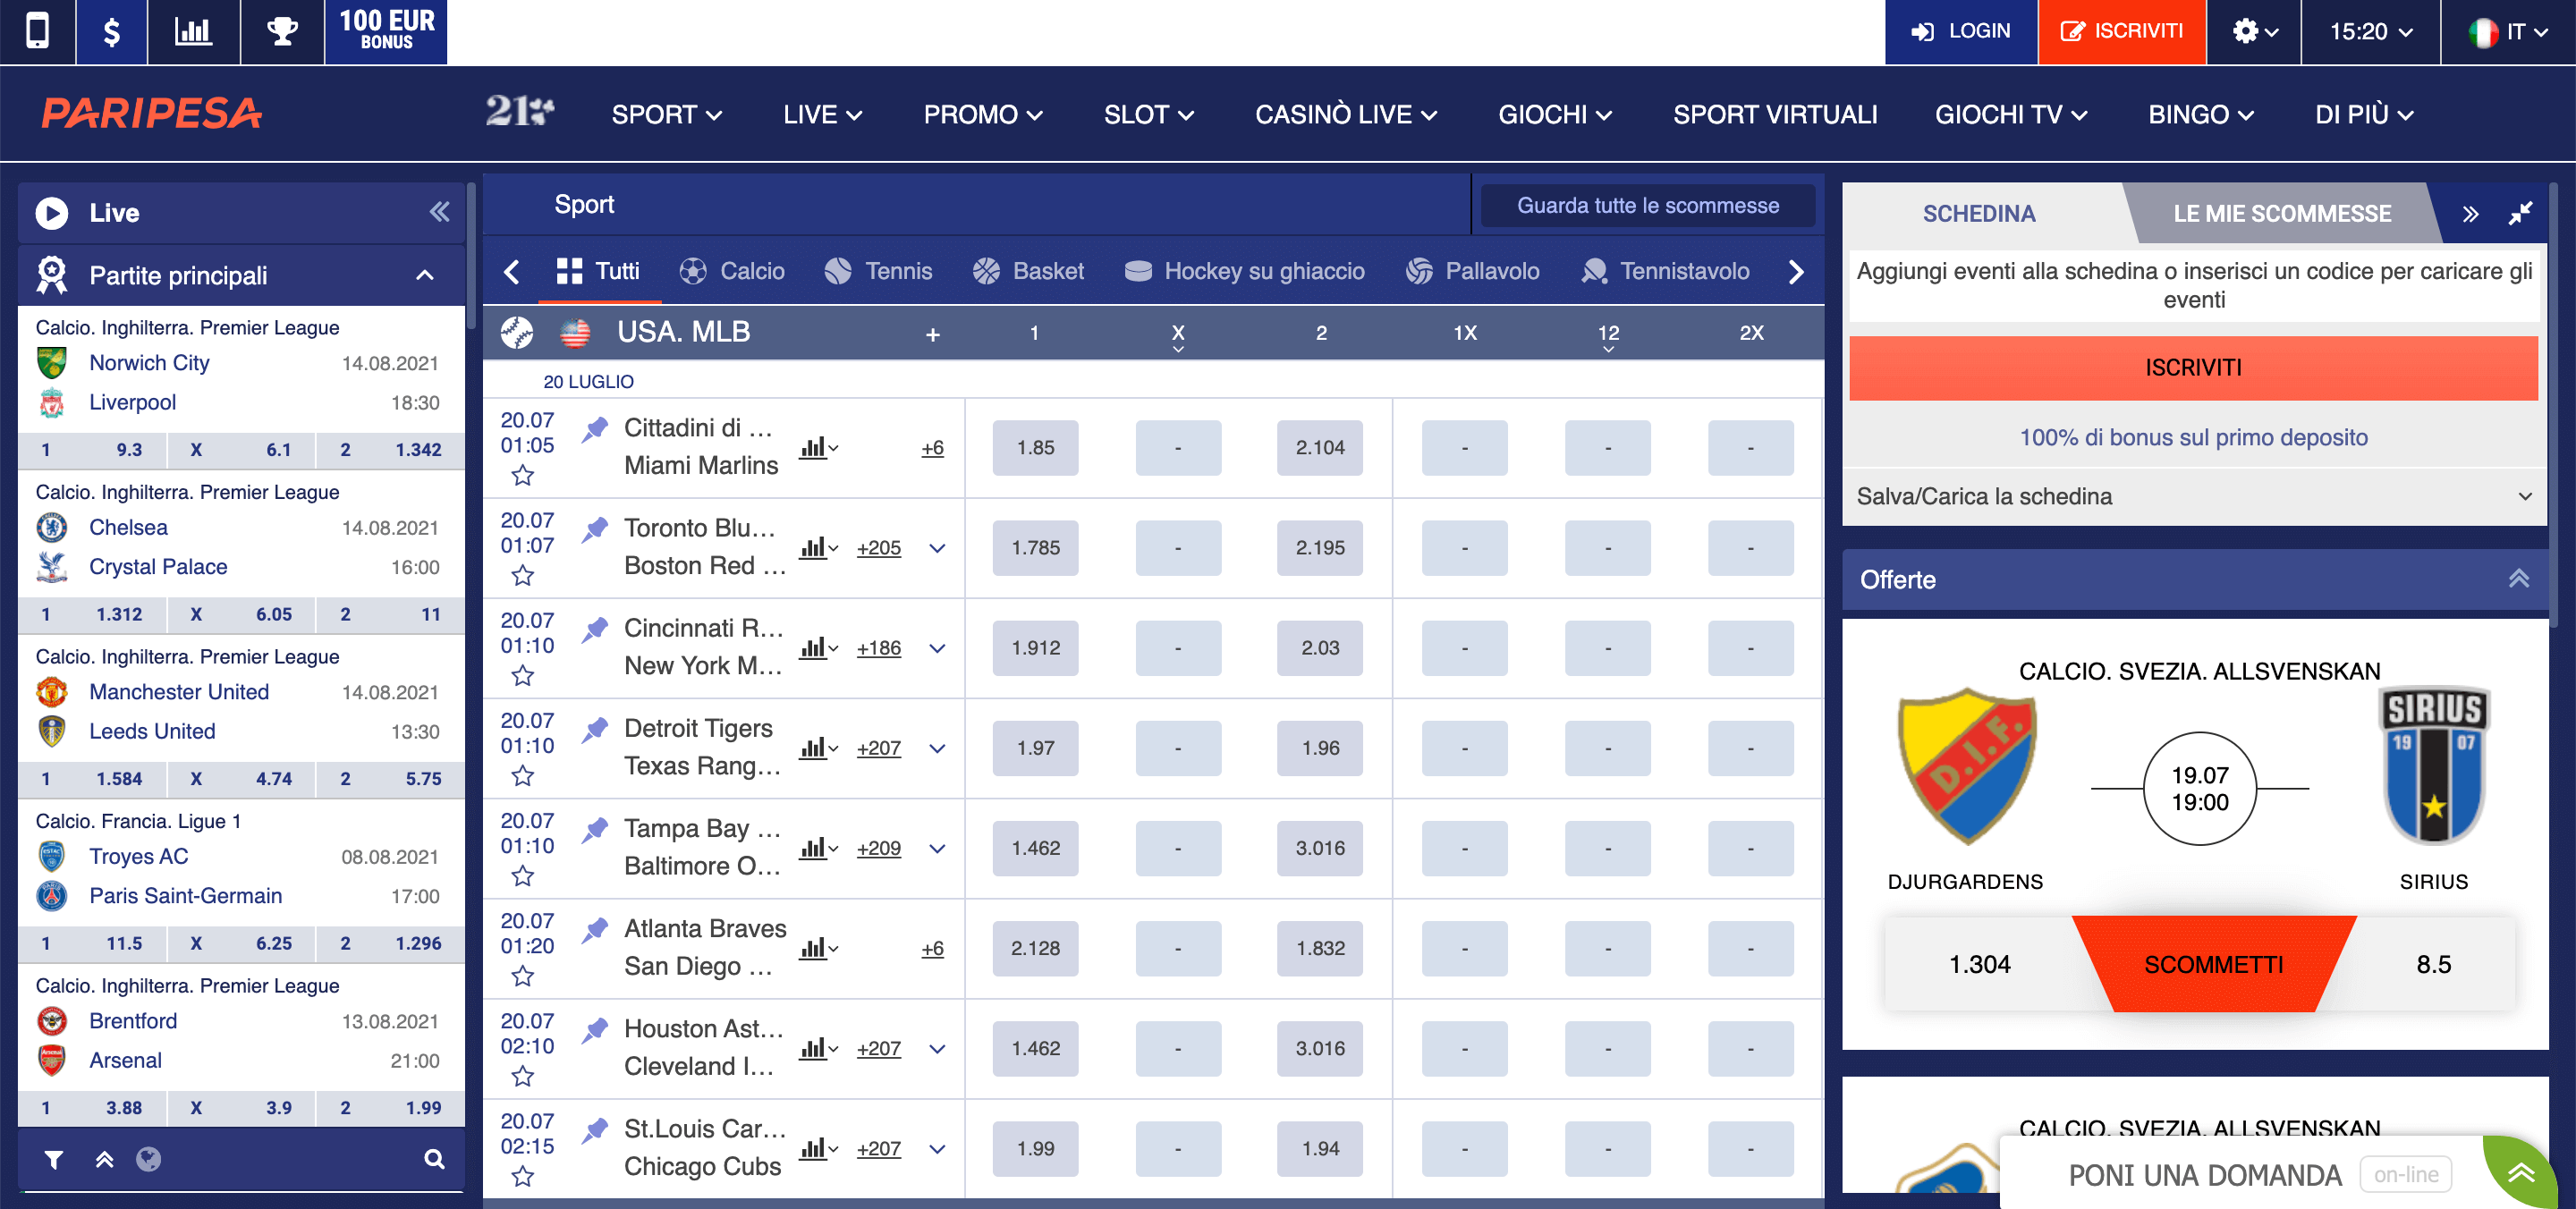Screen dimensions: 2576x1209
Task: Favorite the Atlanta Braves match
Action: (x=522, y=975)
